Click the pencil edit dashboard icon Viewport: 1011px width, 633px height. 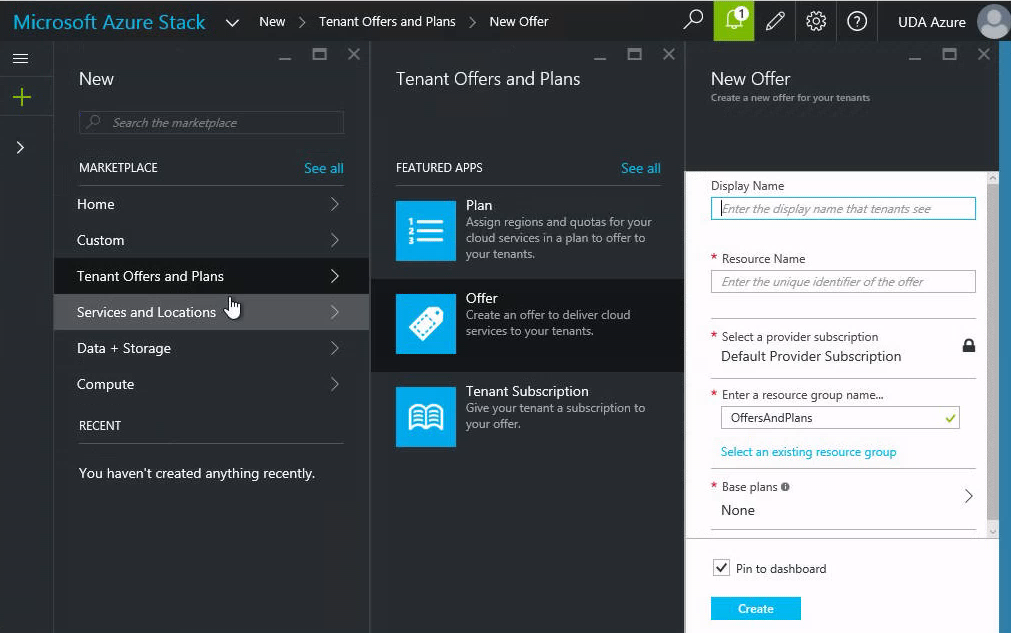[775, 21]
